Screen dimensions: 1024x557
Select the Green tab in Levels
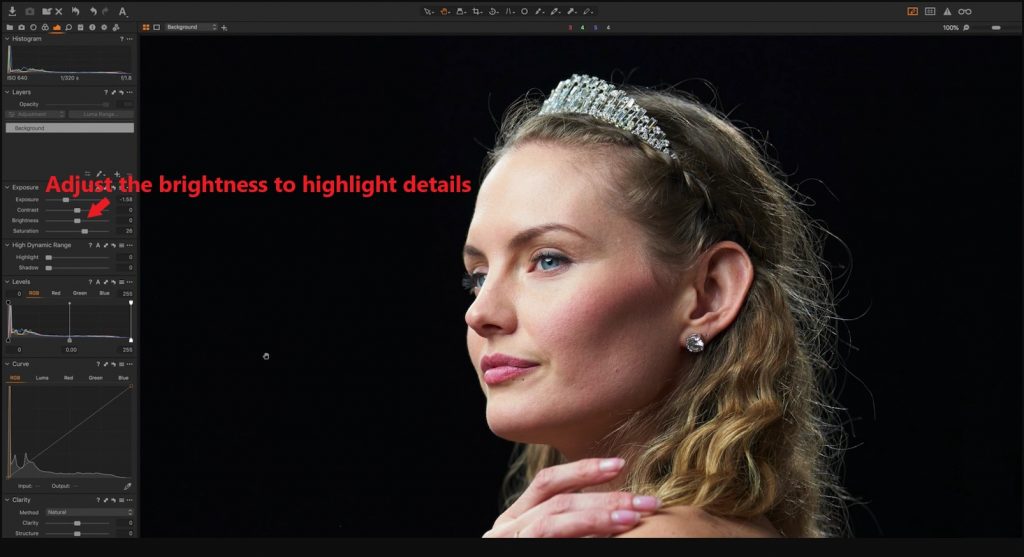80,293
